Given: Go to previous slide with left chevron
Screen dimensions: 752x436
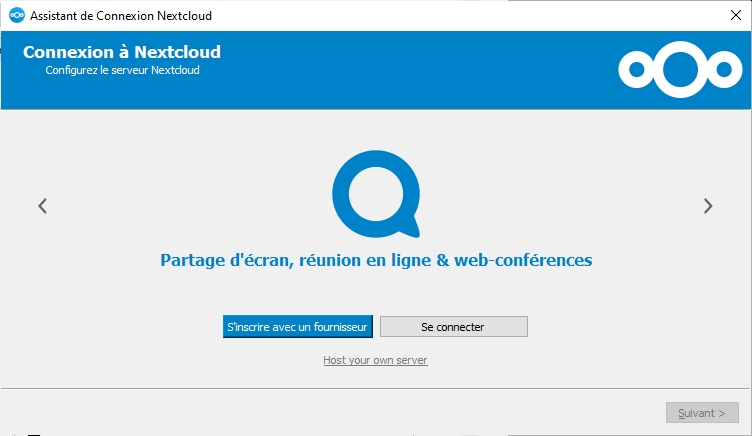Looking at the screenshot, I should click(42, 206).
